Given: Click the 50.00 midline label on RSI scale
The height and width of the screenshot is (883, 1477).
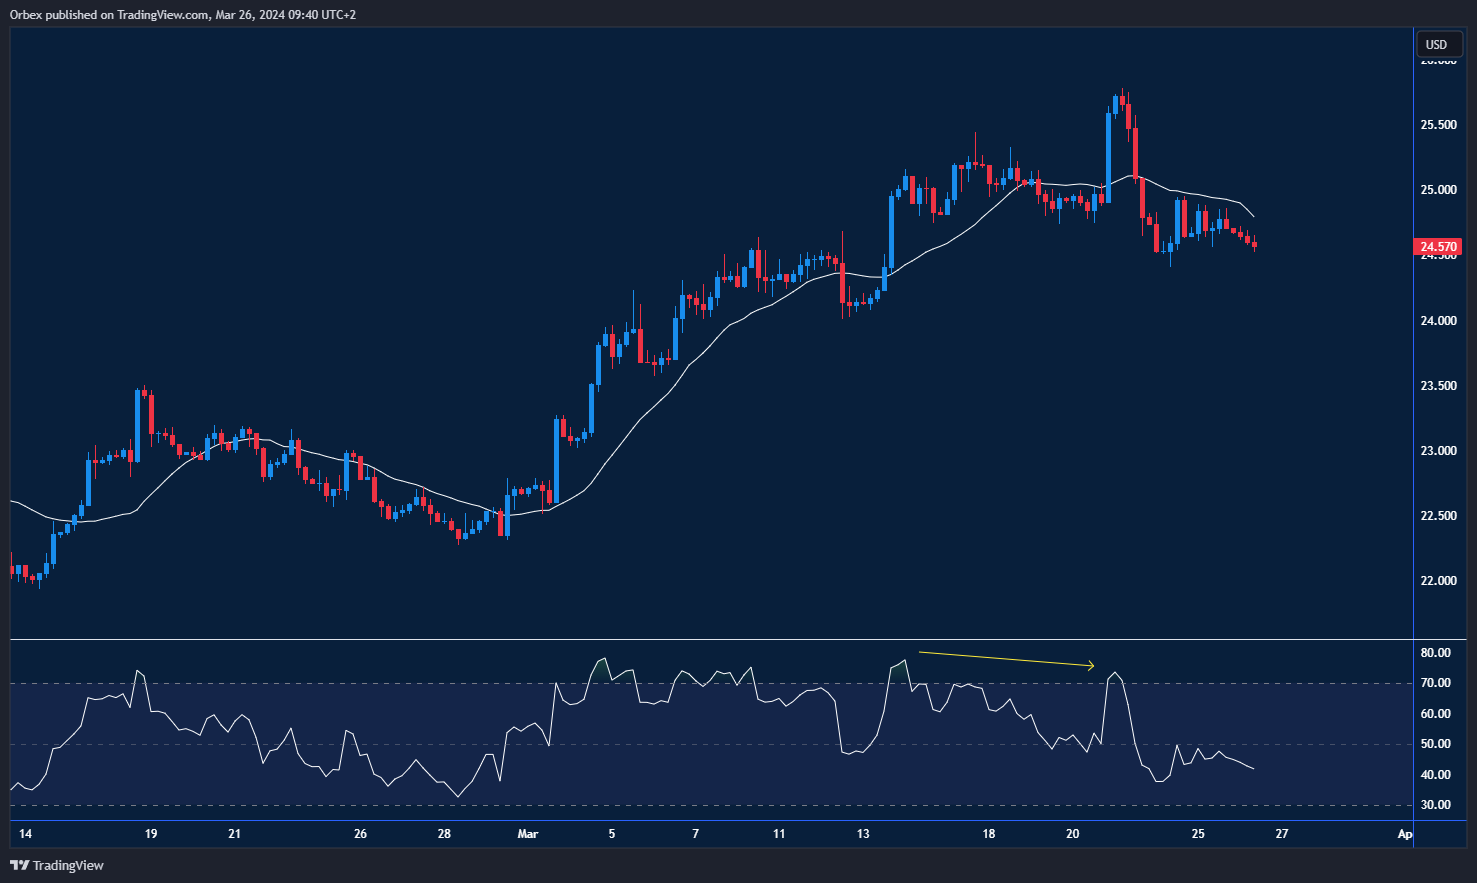Looking at the screenshot, I should [x=1435, y=744].
